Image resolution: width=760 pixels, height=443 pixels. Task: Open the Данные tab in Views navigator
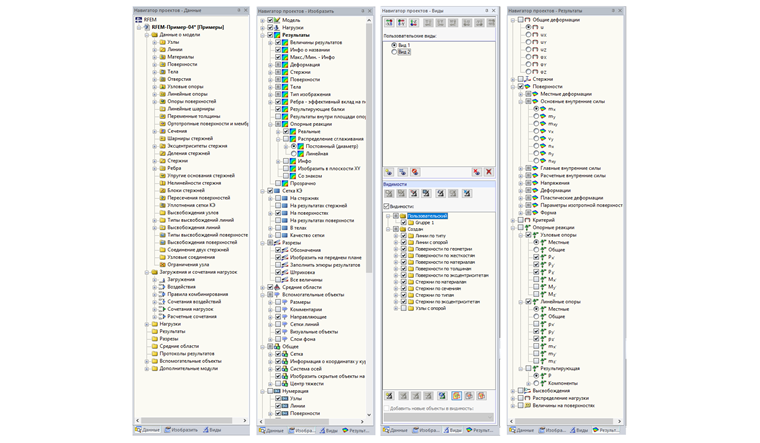[396, 430]
